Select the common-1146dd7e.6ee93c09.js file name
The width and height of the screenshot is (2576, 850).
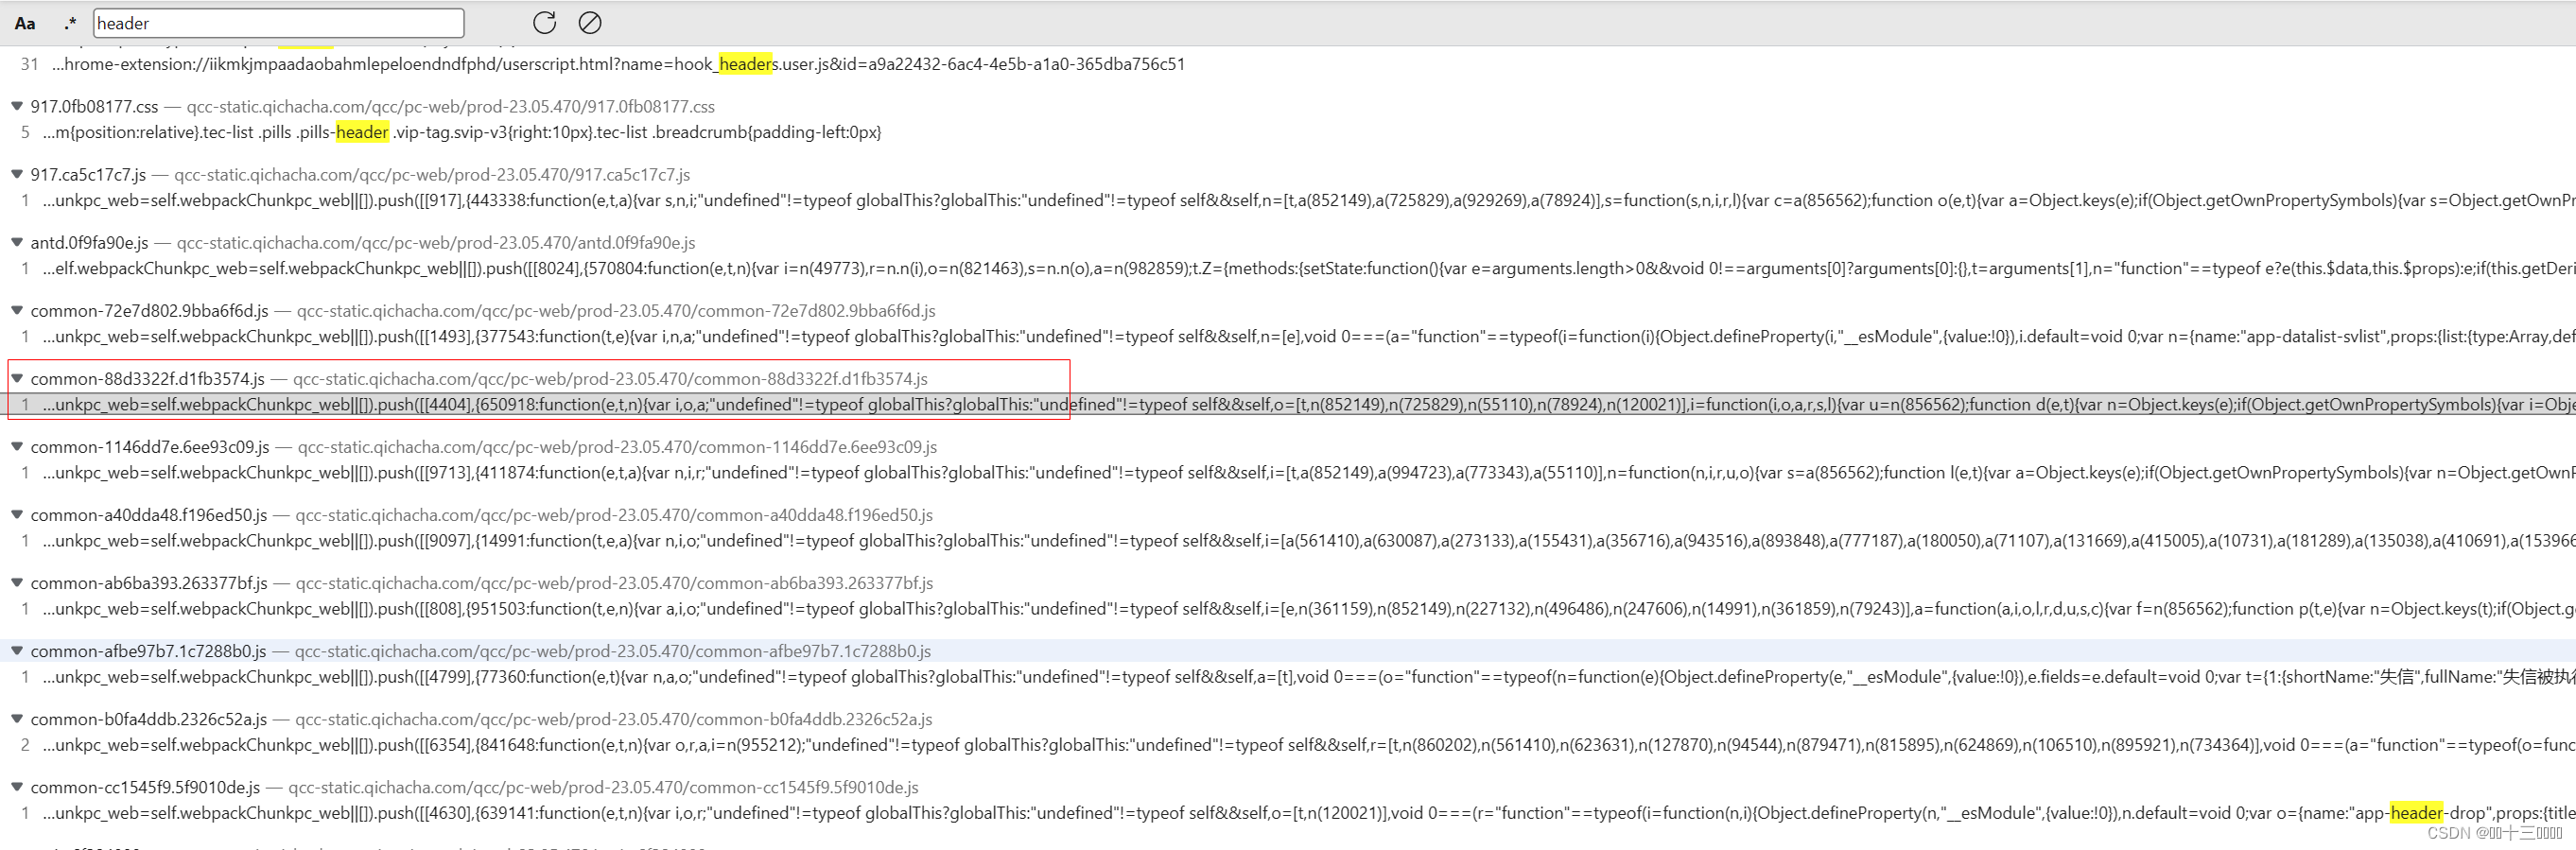150,446
